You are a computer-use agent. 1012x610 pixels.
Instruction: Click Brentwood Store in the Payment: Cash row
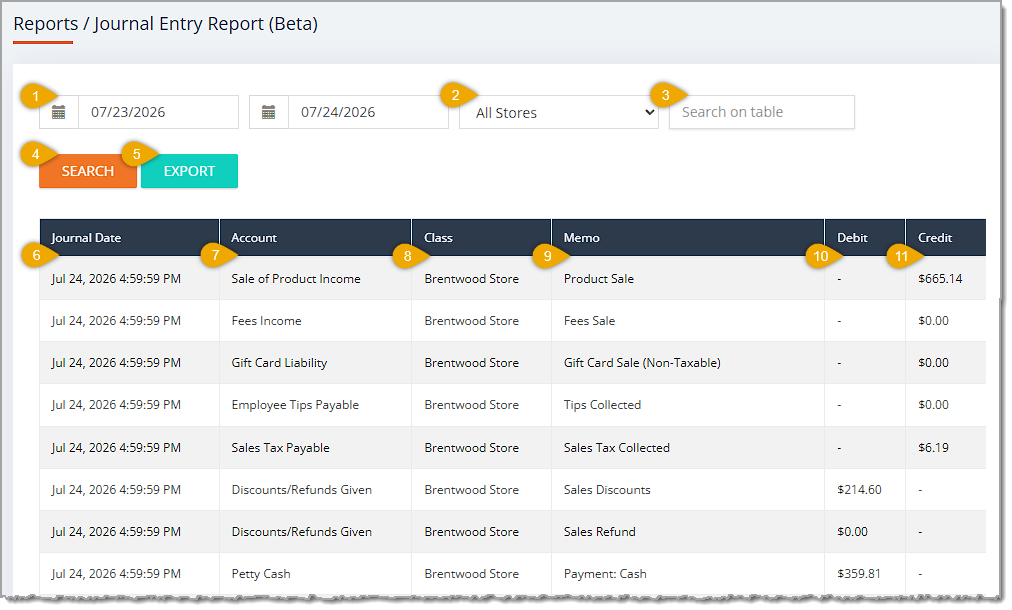(x=472, y=574)
